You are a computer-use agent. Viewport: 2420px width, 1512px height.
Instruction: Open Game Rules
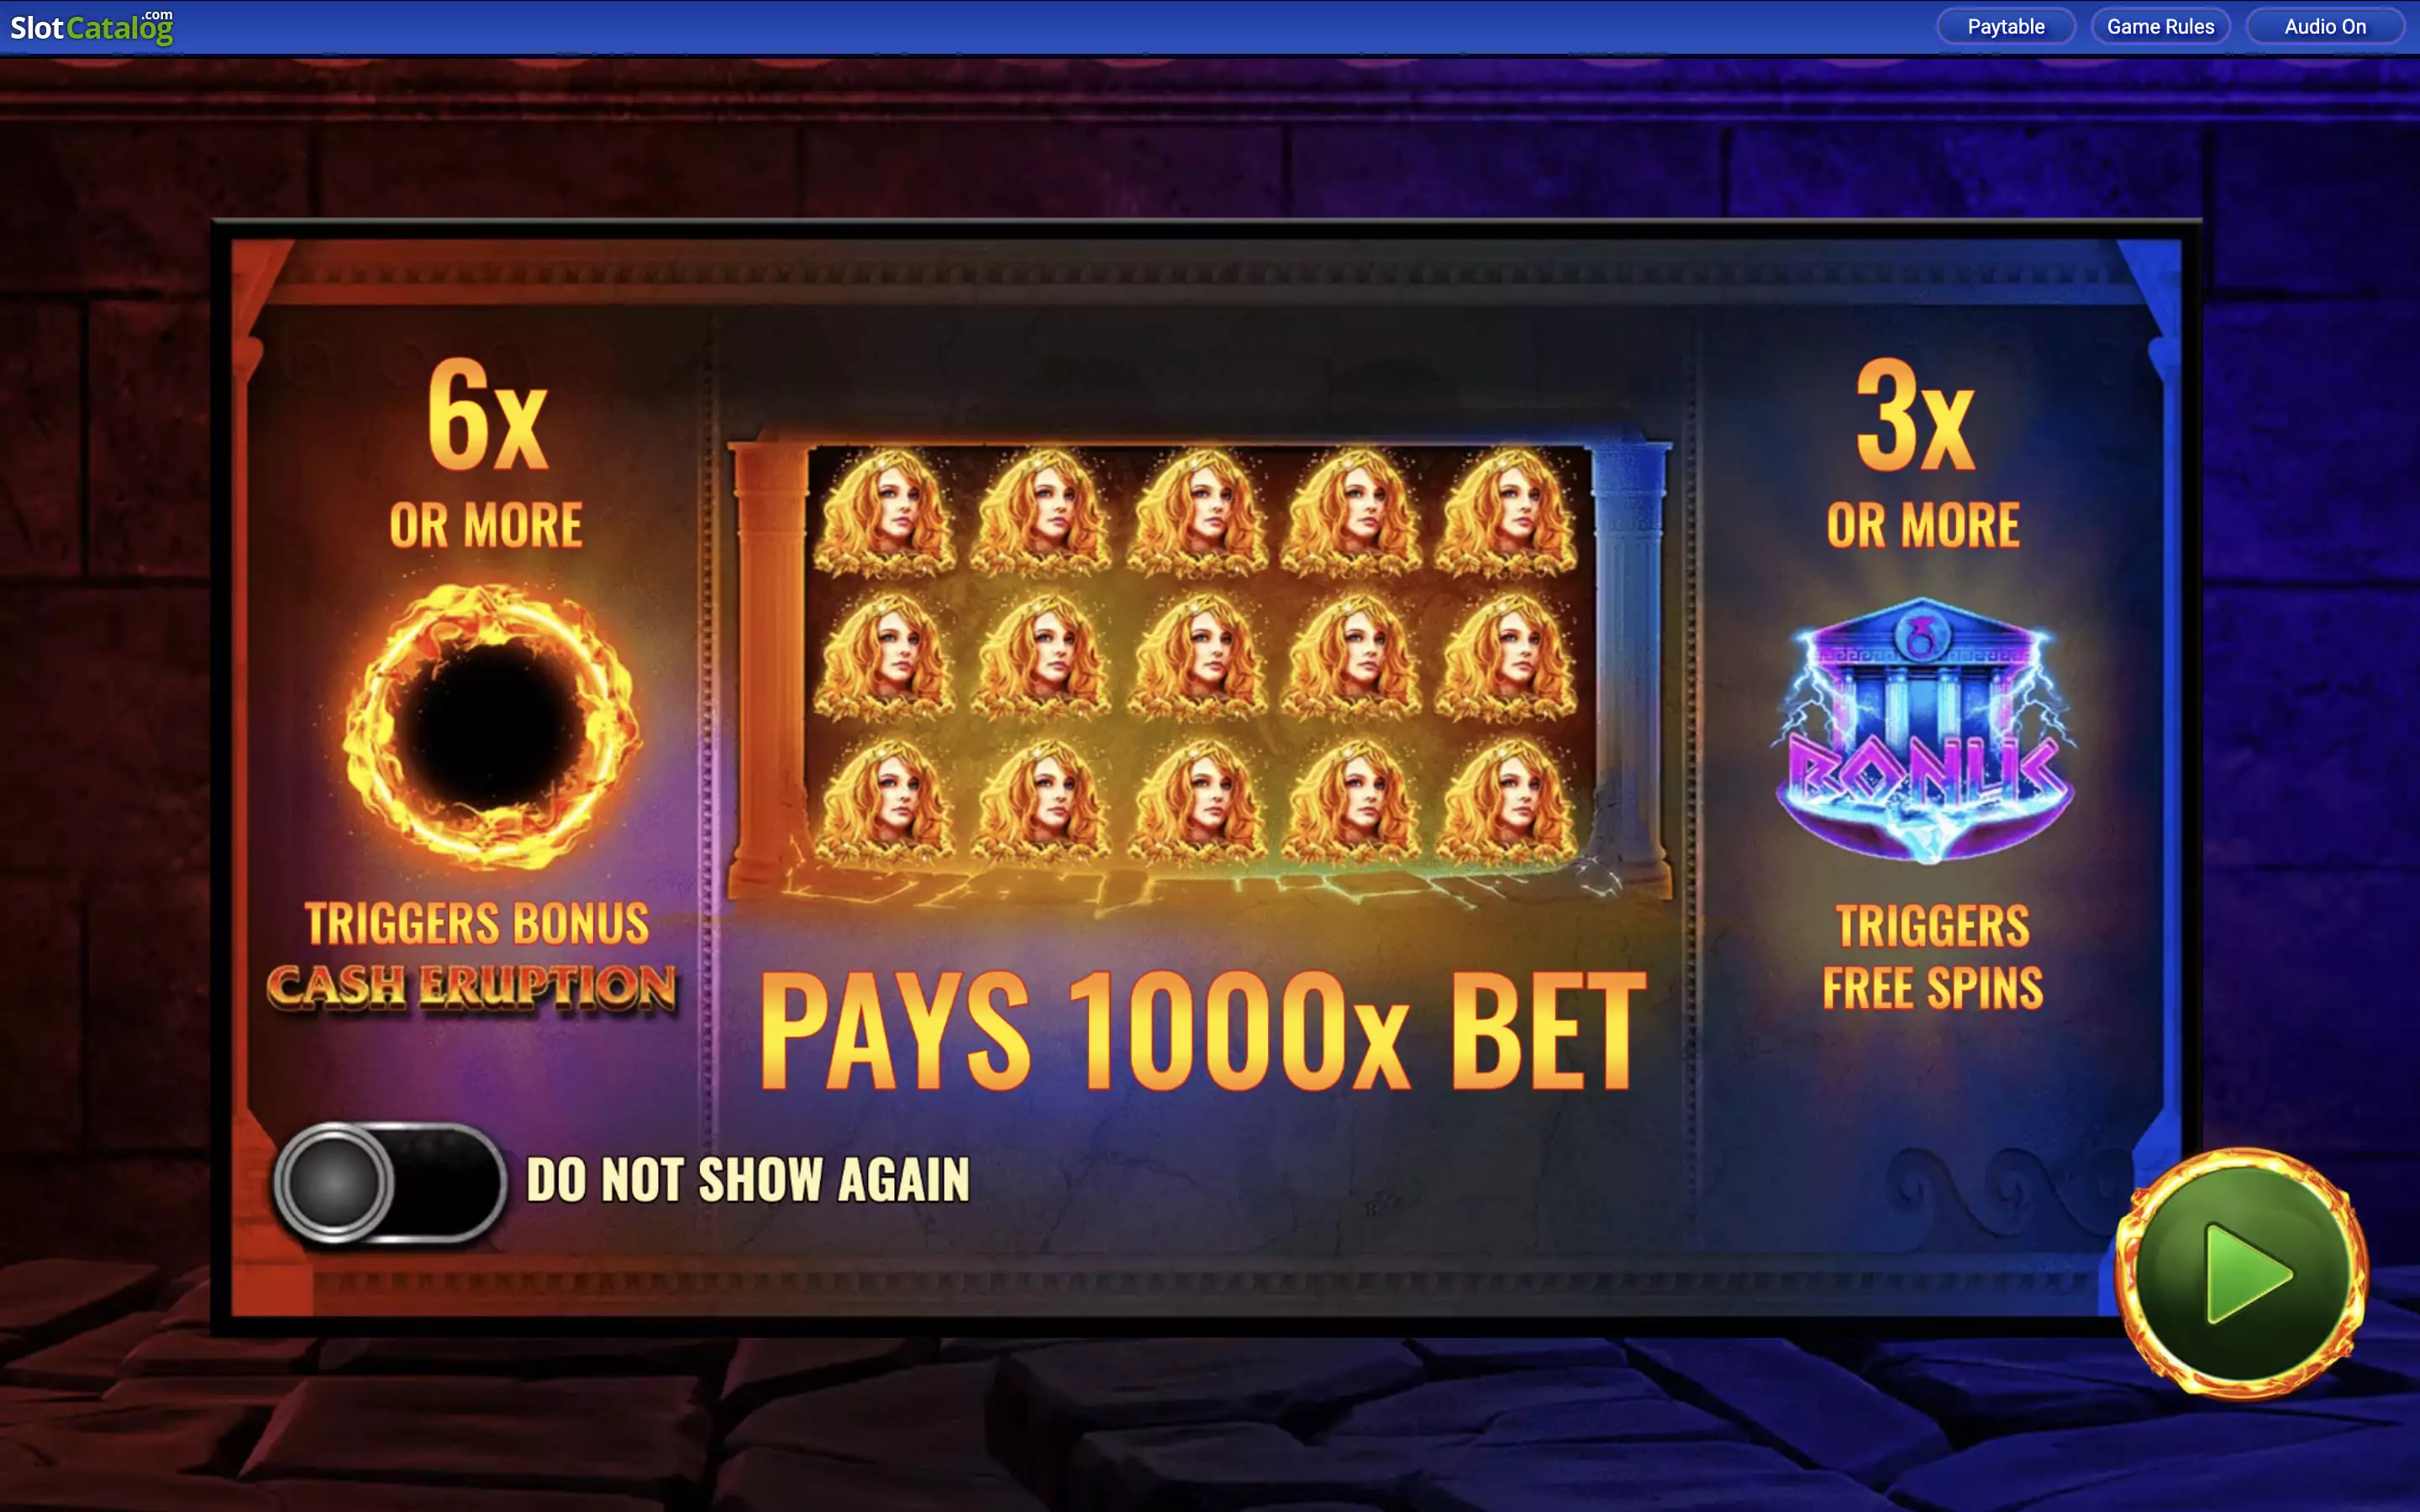pos(2160,27)
